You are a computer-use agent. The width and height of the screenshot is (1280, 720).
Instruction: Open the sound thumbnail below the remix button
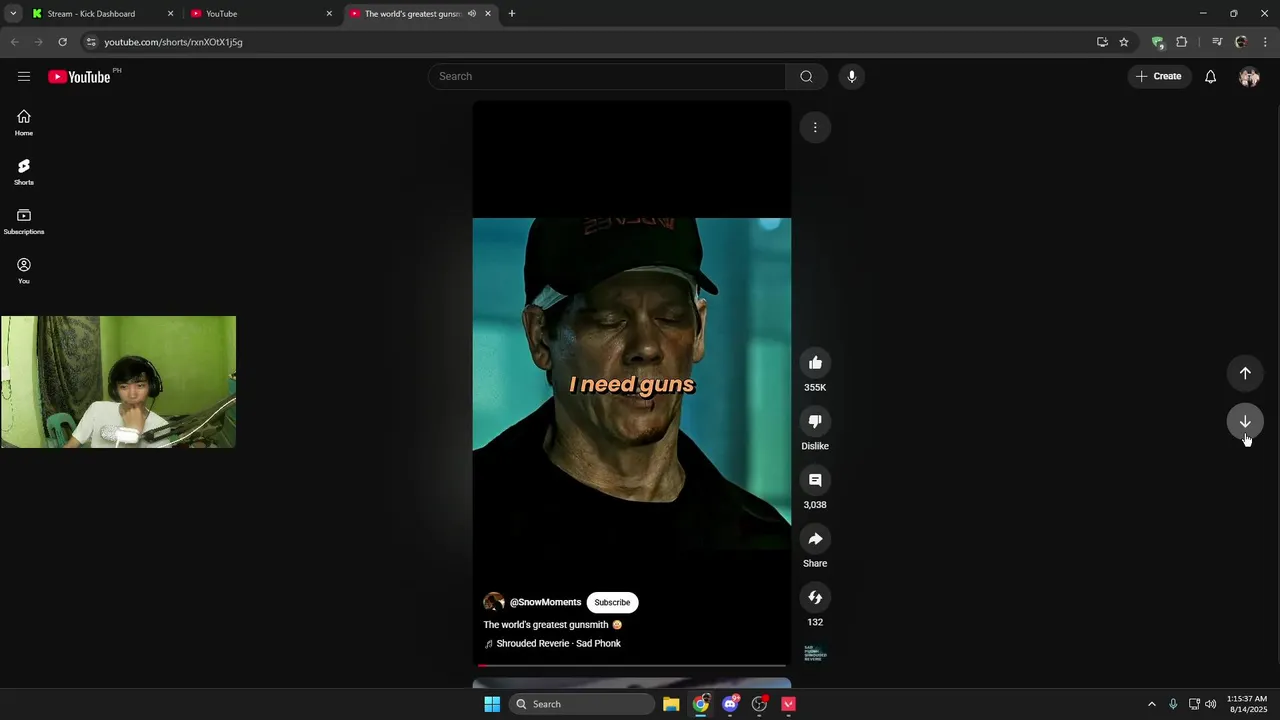pyautogui.click(x=815, y=653)
